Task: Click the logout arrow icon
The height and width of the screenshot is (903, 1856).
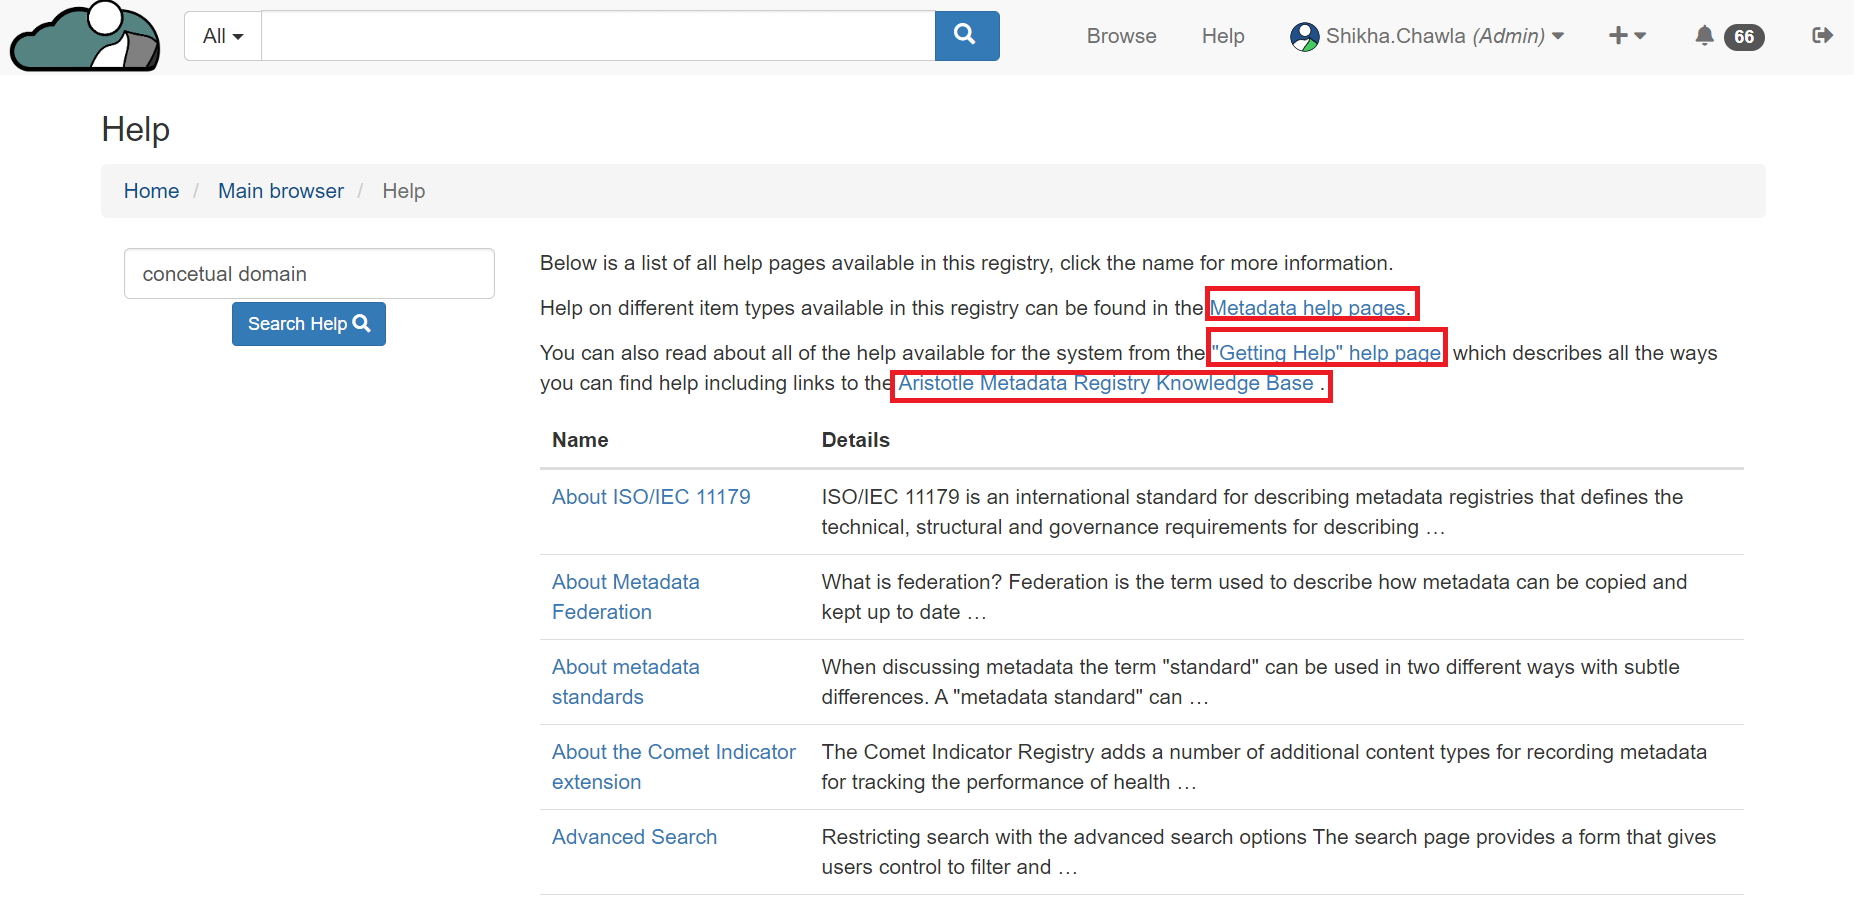Action: coord(1821,36)
